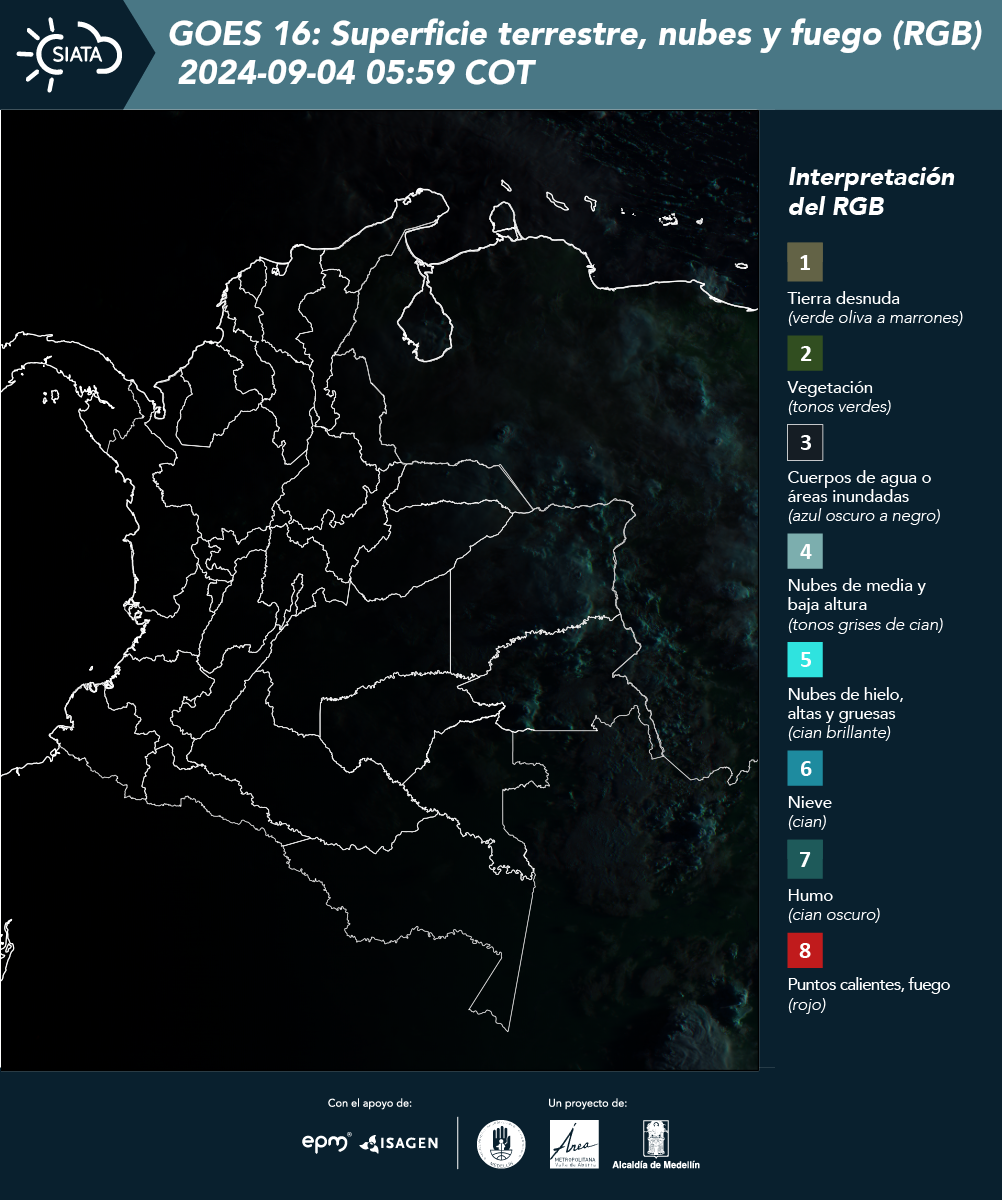This screenshot has height=1200, width=1002.
Task: Click the round Medellín seal logo
Action: tap(501, 1144)
